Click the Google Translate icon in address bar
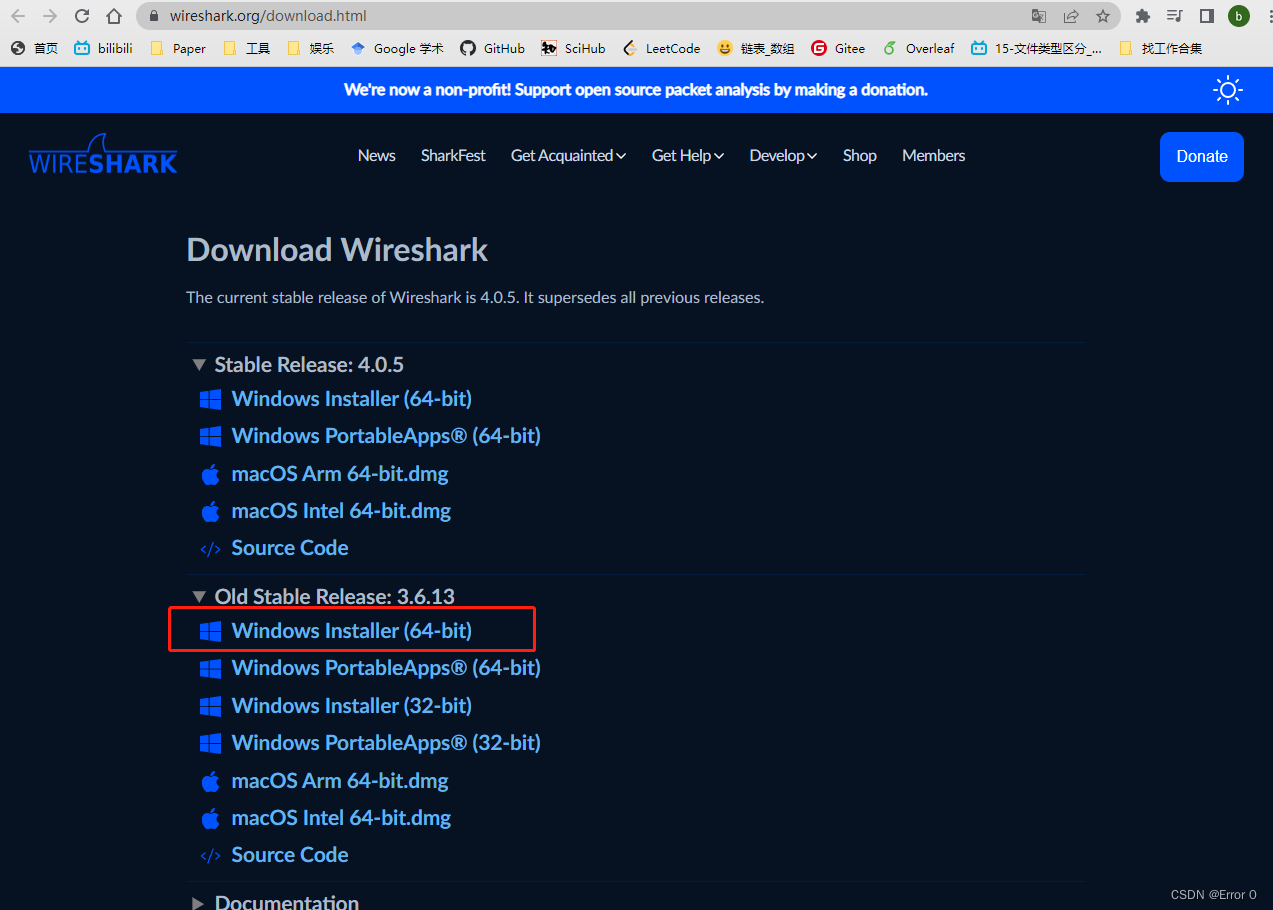This screenshot has height=910, width=1273. click(x=1038, y=16)
